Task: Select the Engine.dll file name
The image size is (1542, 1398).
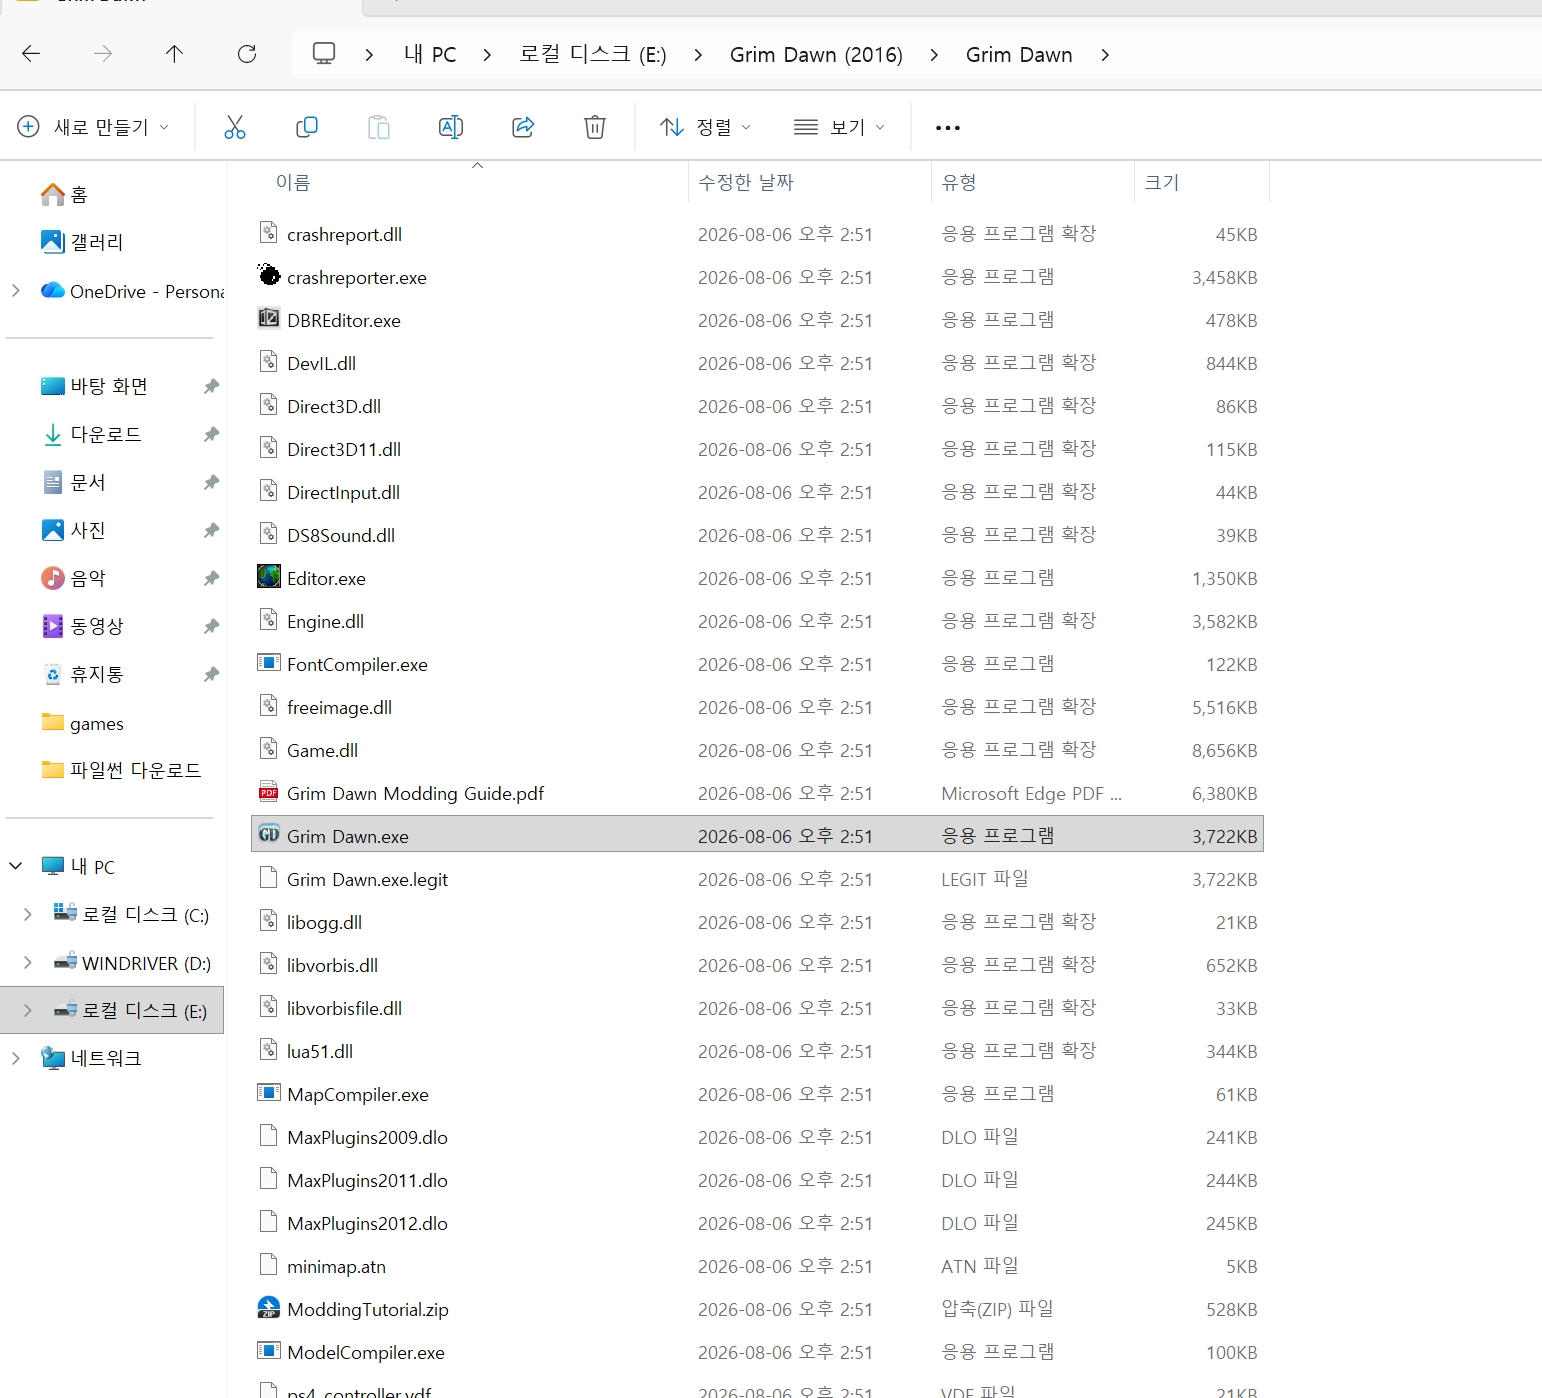Action: click(x=325, y=622)
